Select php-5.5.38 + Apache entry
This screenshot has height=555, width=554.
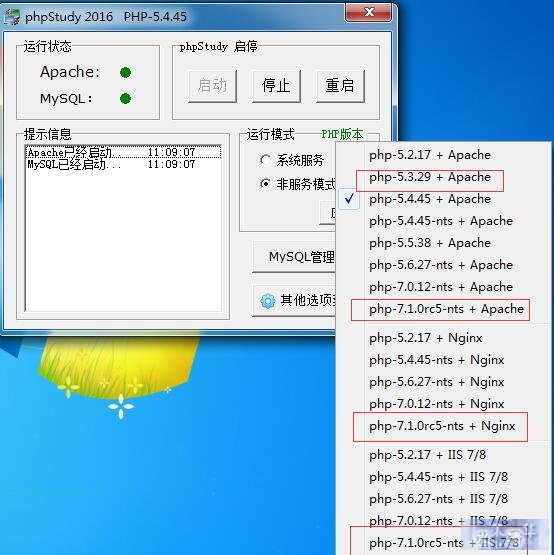(x=430, y=243)
